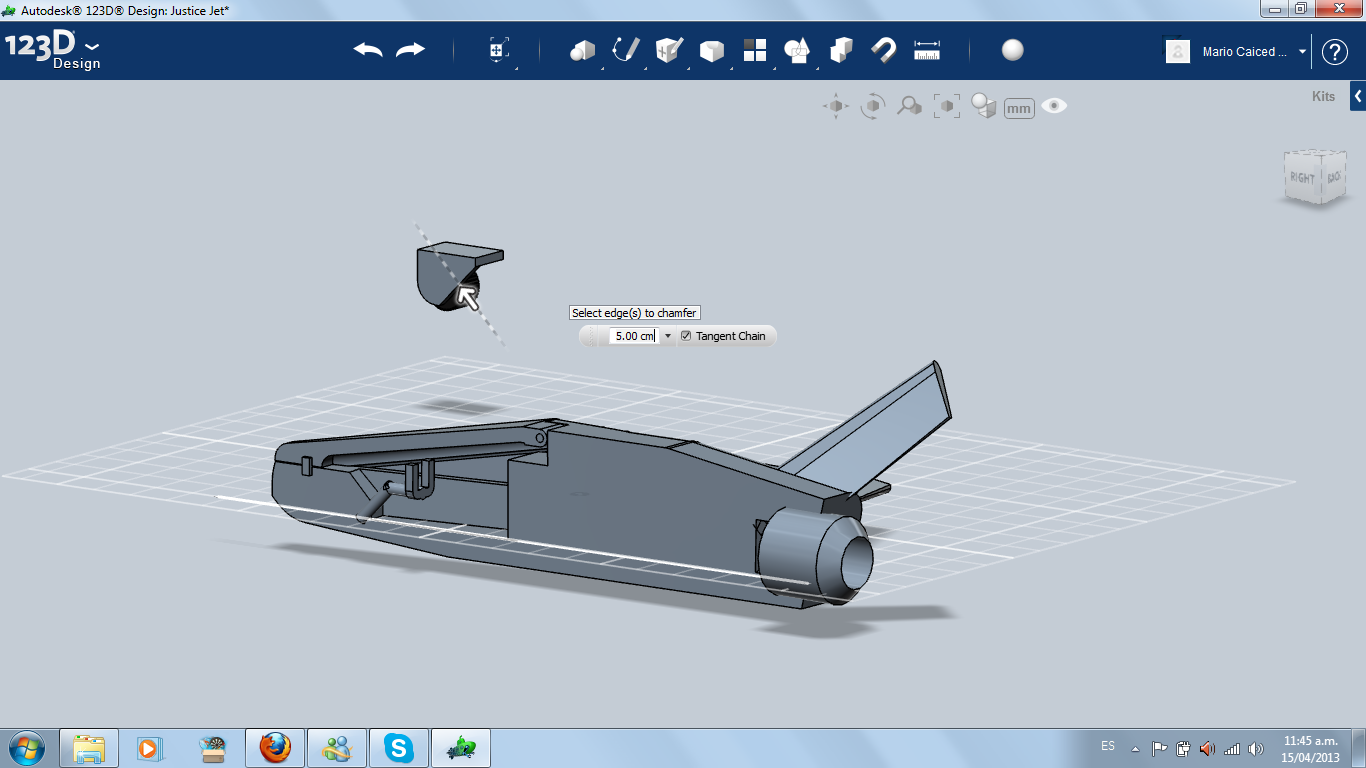Open the Modify tools menu
The image size is (1366, 768).
point(711,51)
